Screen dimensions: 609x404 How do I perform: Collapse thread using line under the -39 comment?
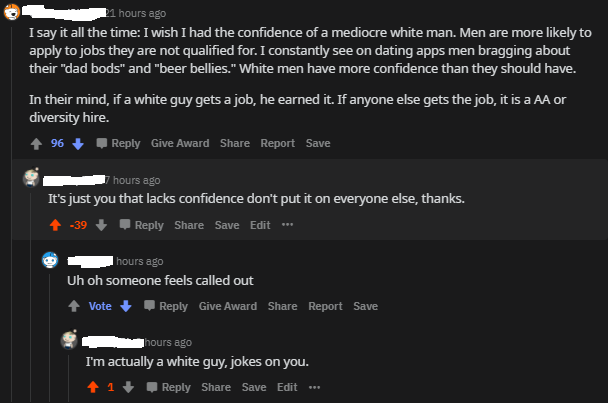click(x=32, y=300)
